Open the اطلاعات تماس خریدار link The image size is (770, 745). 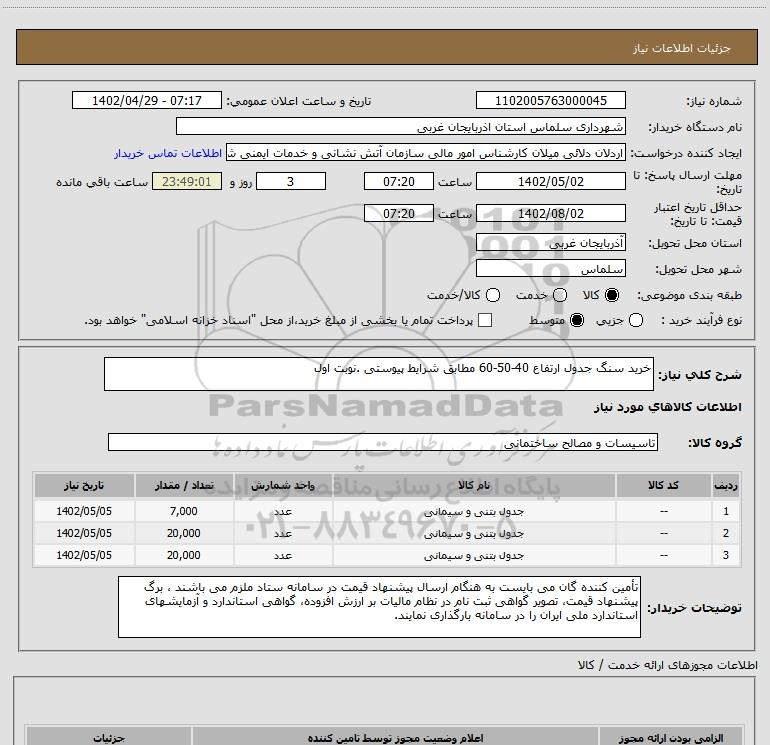pyautogui.click(x=168, y=153)
